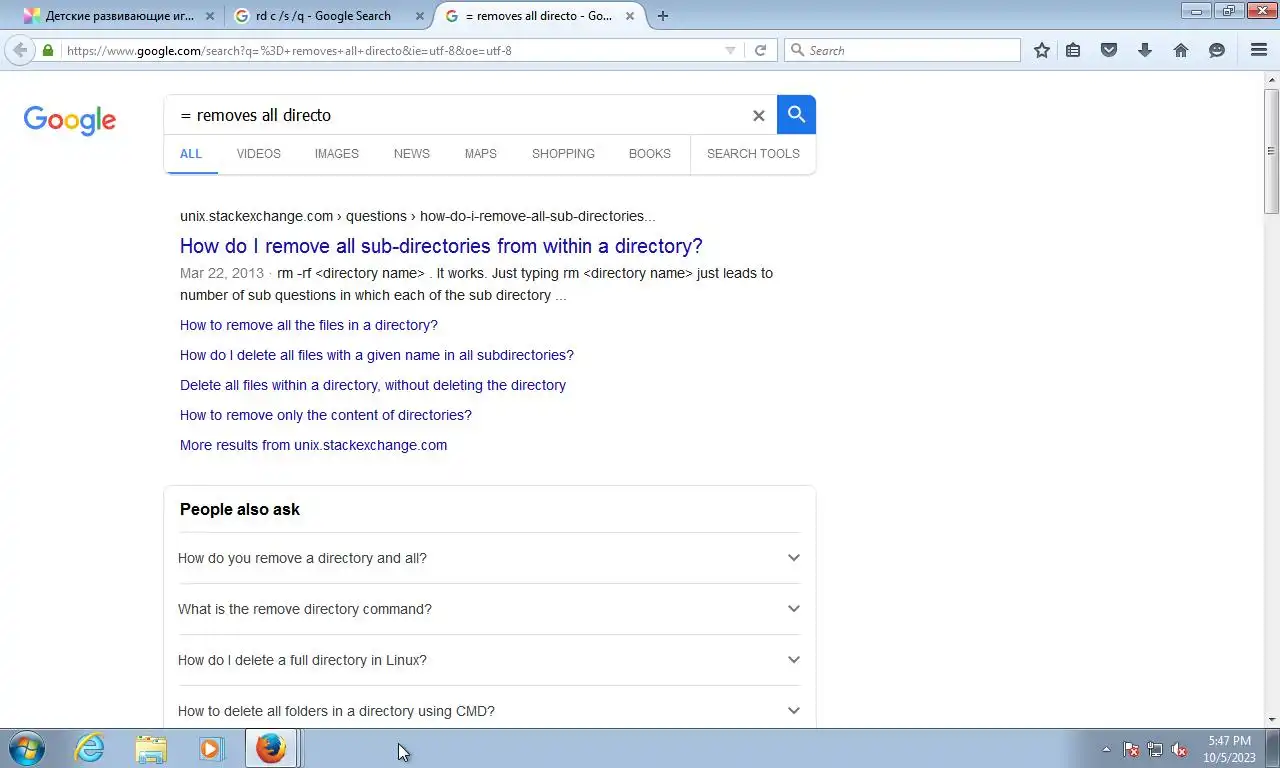1280x768 pixels.
Task: Select the removes all directo tab
Action: [538, 16]
